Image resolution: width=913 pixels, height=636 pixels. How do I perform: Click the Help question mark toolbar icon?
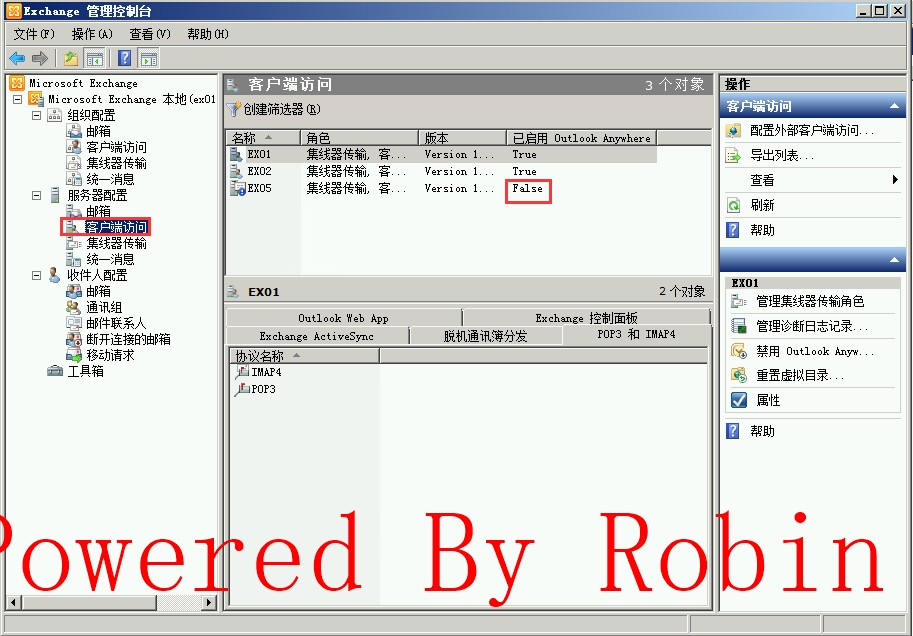point(125,58)
